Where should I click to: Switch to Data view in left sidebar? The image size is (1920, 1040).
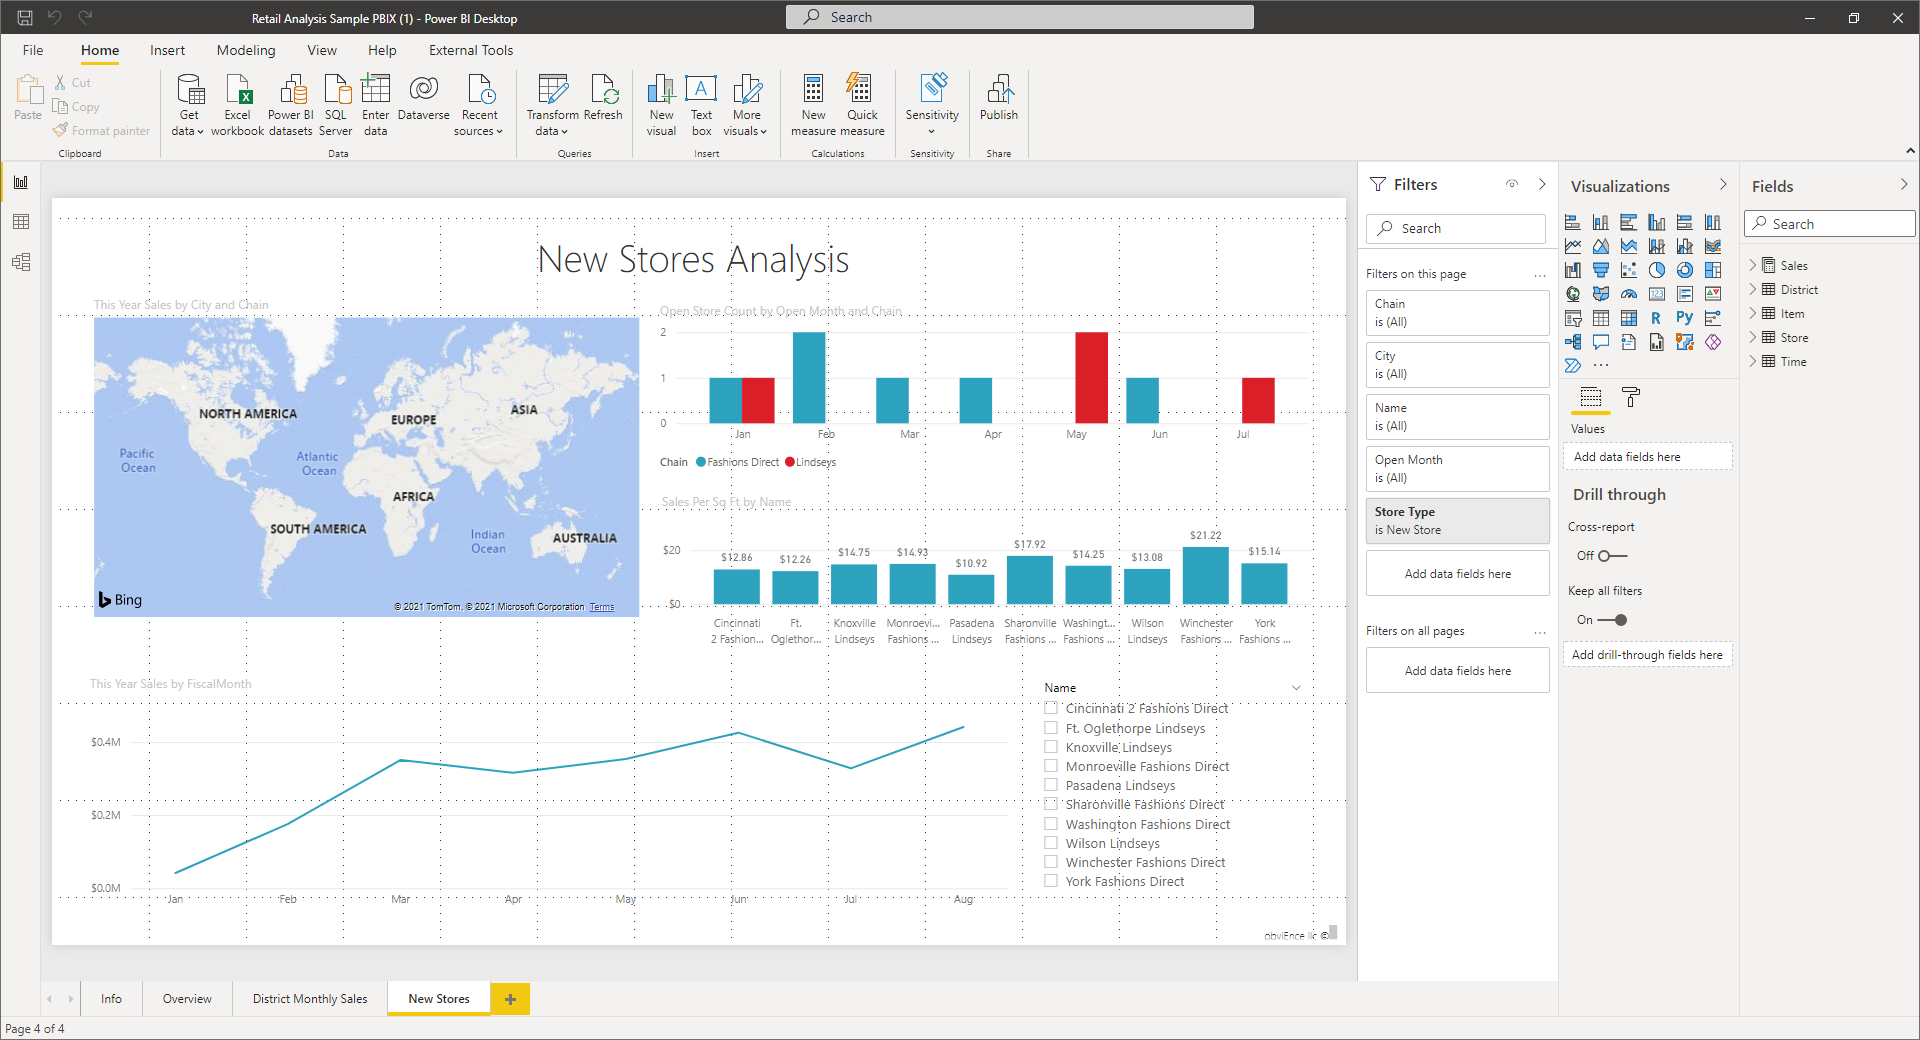pos(21,222)
